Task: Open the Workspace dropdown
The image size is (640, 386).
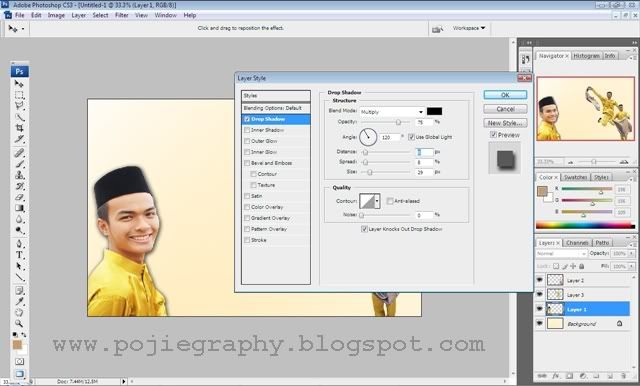Action: coord(469,28)
